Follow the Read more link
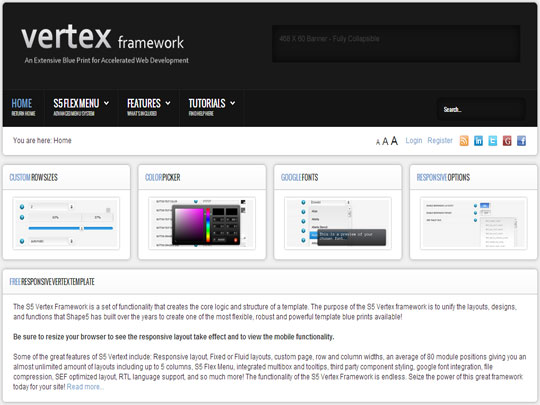540x405 pixels. (x=85, y=387)
